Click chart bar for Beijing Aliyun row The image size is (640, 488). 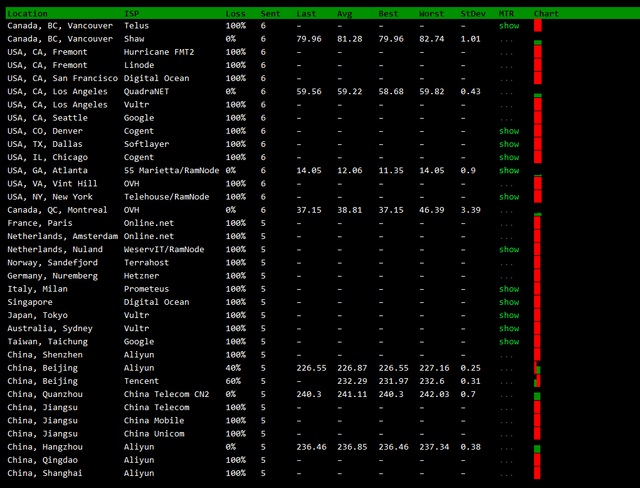(537, 368)
